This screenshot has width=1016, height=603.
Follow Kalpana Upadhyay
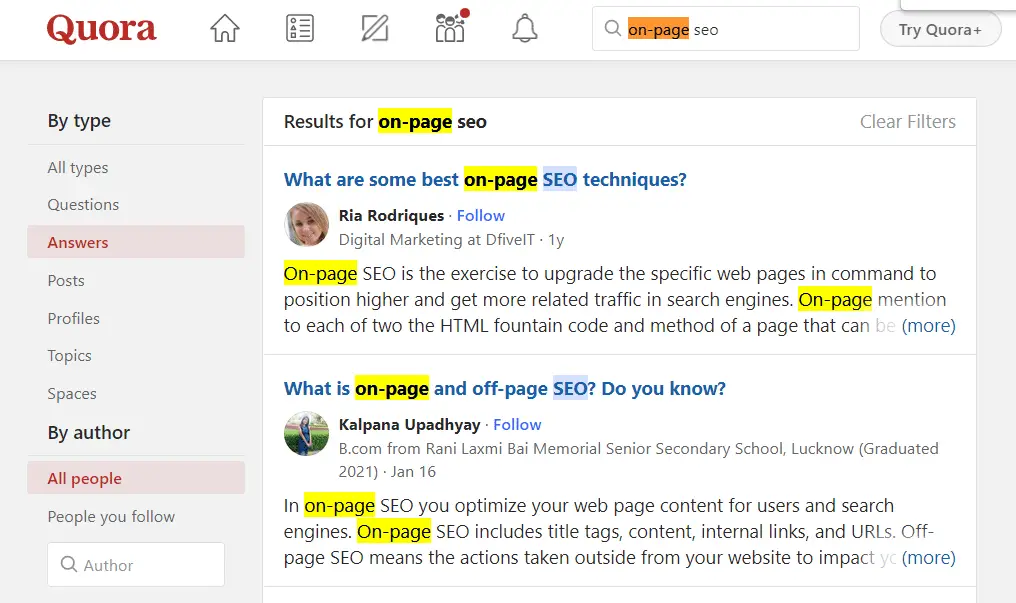coord(517,425)
